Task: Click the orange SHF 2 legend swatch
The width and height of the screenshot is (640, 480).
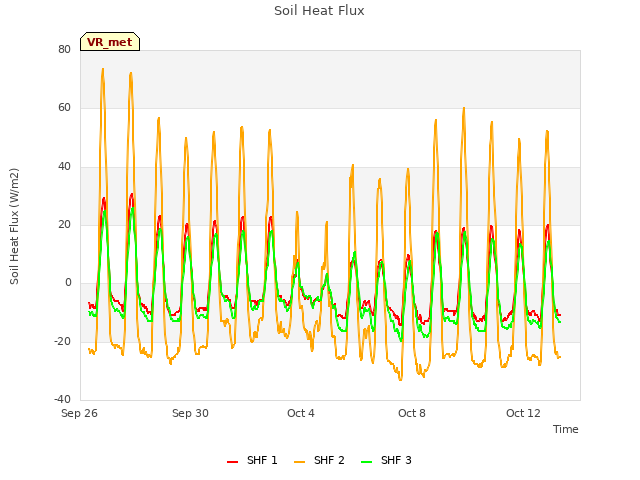Action: click(299, 462)
